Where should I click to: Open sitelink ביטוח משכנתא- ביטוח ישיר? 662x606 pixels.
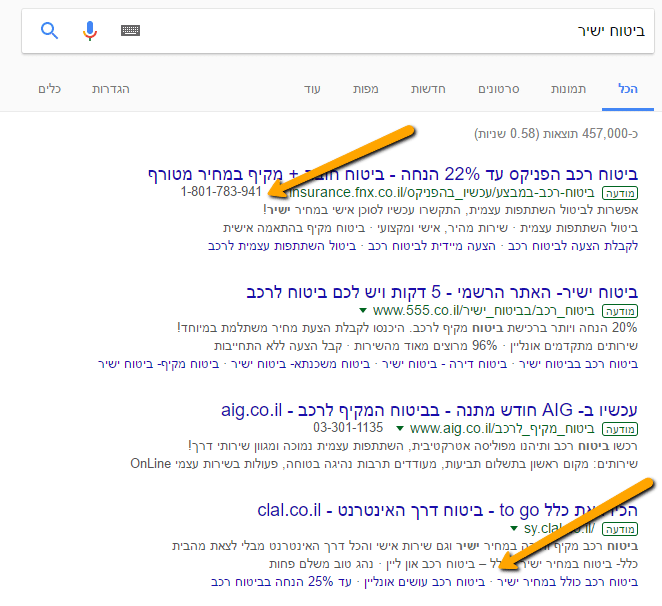(x=301, y=364)
